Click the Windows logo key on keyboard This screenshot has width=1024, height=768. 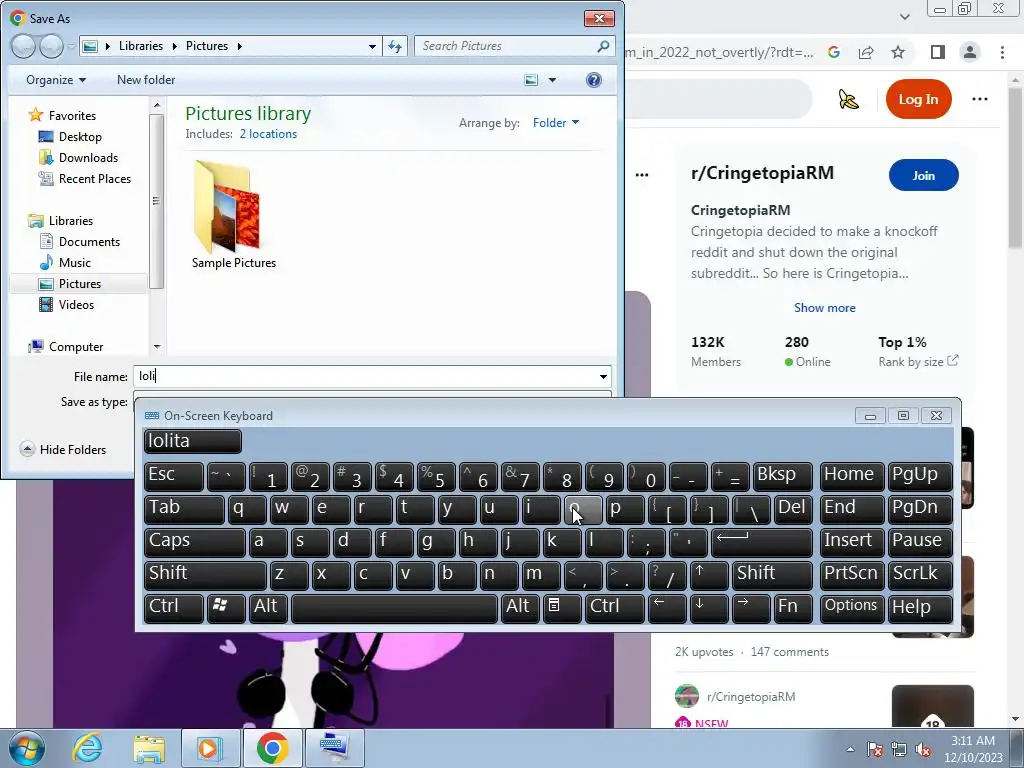(x=226, y=608)
